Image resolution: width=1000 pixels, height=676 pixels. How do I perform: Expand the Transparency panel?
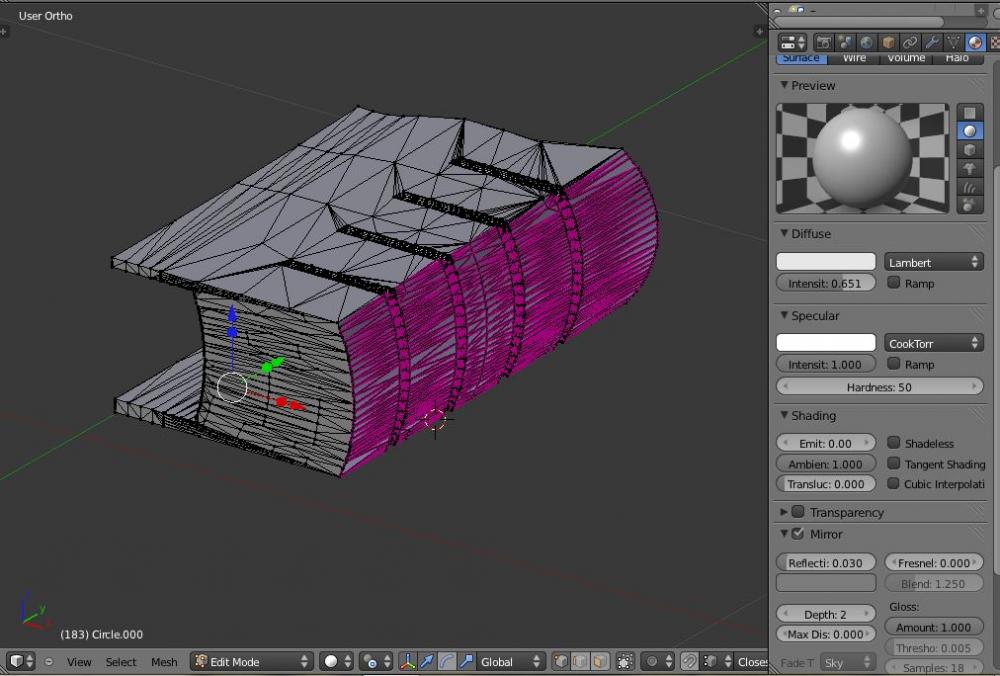coord(784,512)
